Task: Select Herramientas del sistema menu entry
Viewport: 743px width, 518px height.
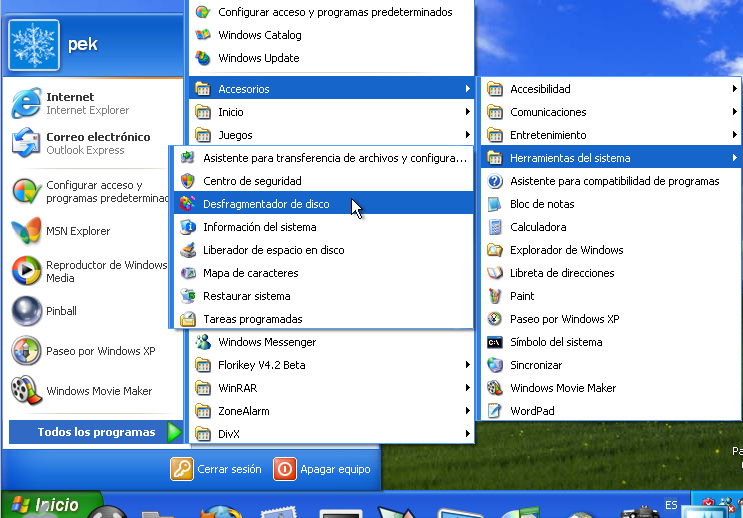Action: (x=611, y=158)
